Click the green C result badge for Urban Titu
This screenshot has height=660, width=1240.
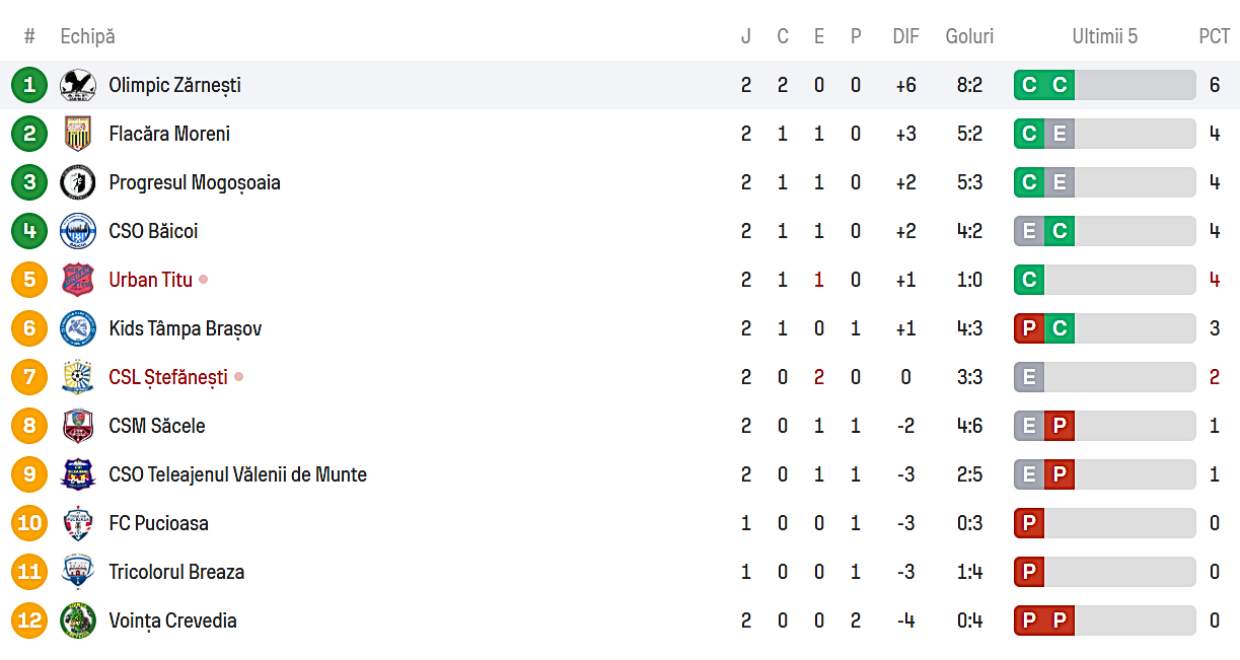(x=1029, y=280)
